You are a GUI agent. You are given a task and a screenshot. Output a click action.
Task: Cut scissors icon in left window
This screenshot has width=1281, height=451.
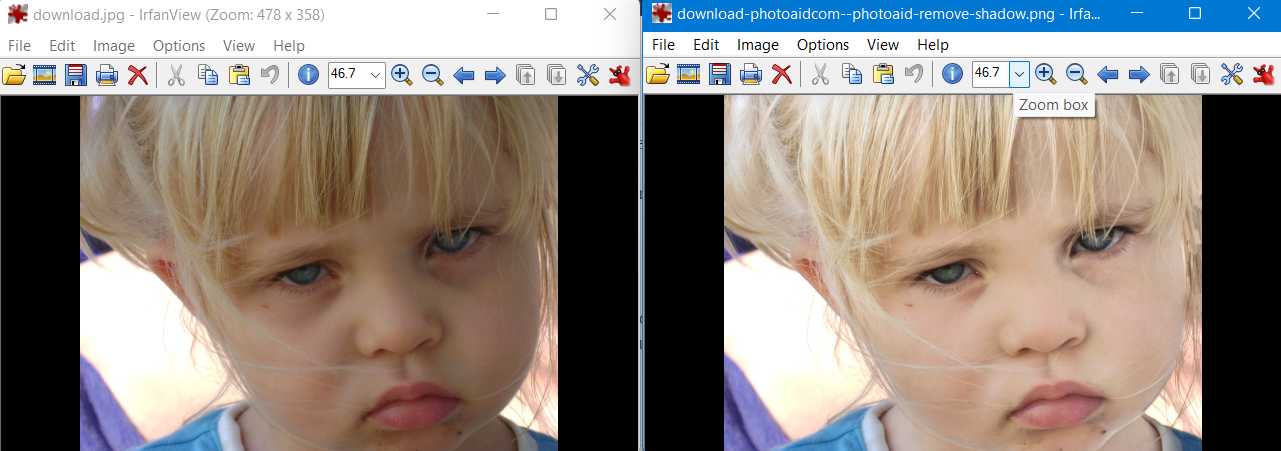[x=176, y=75]
